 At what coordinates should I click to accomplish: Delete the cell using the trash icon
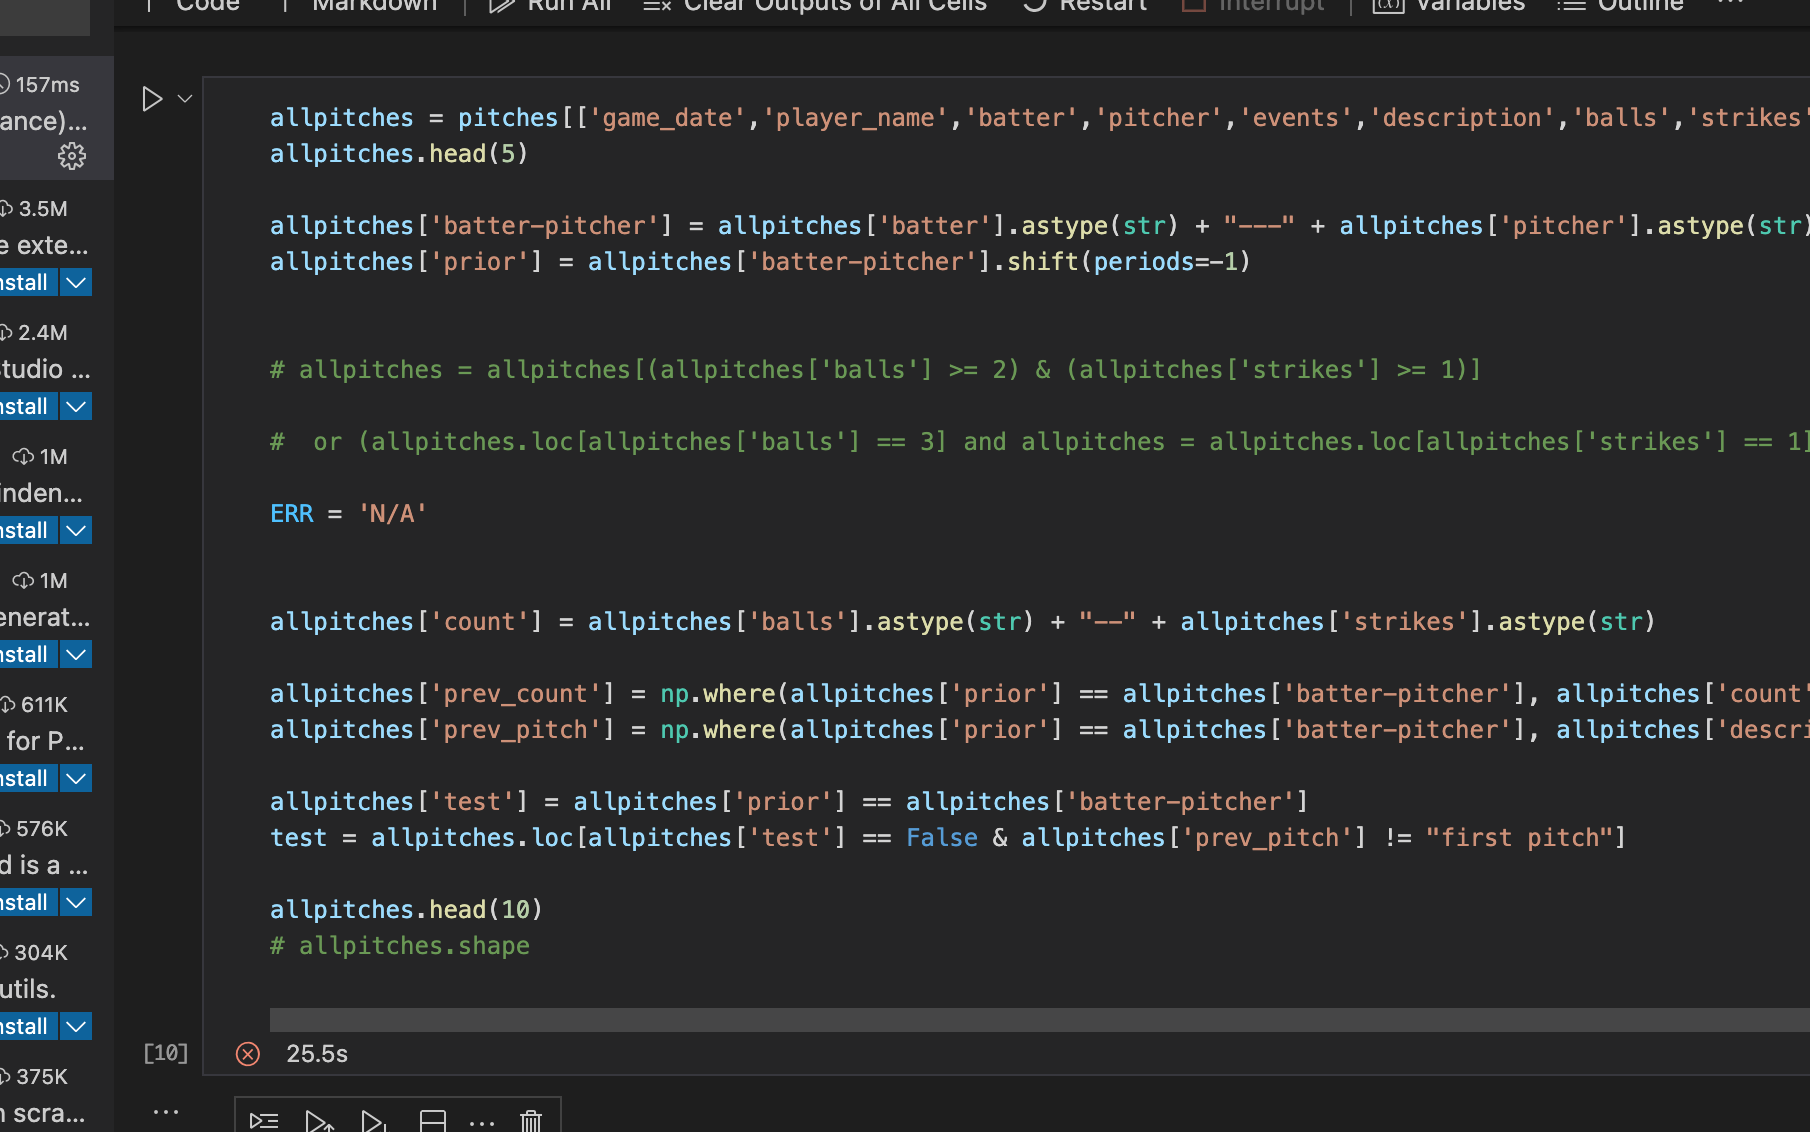(530, 1120)
